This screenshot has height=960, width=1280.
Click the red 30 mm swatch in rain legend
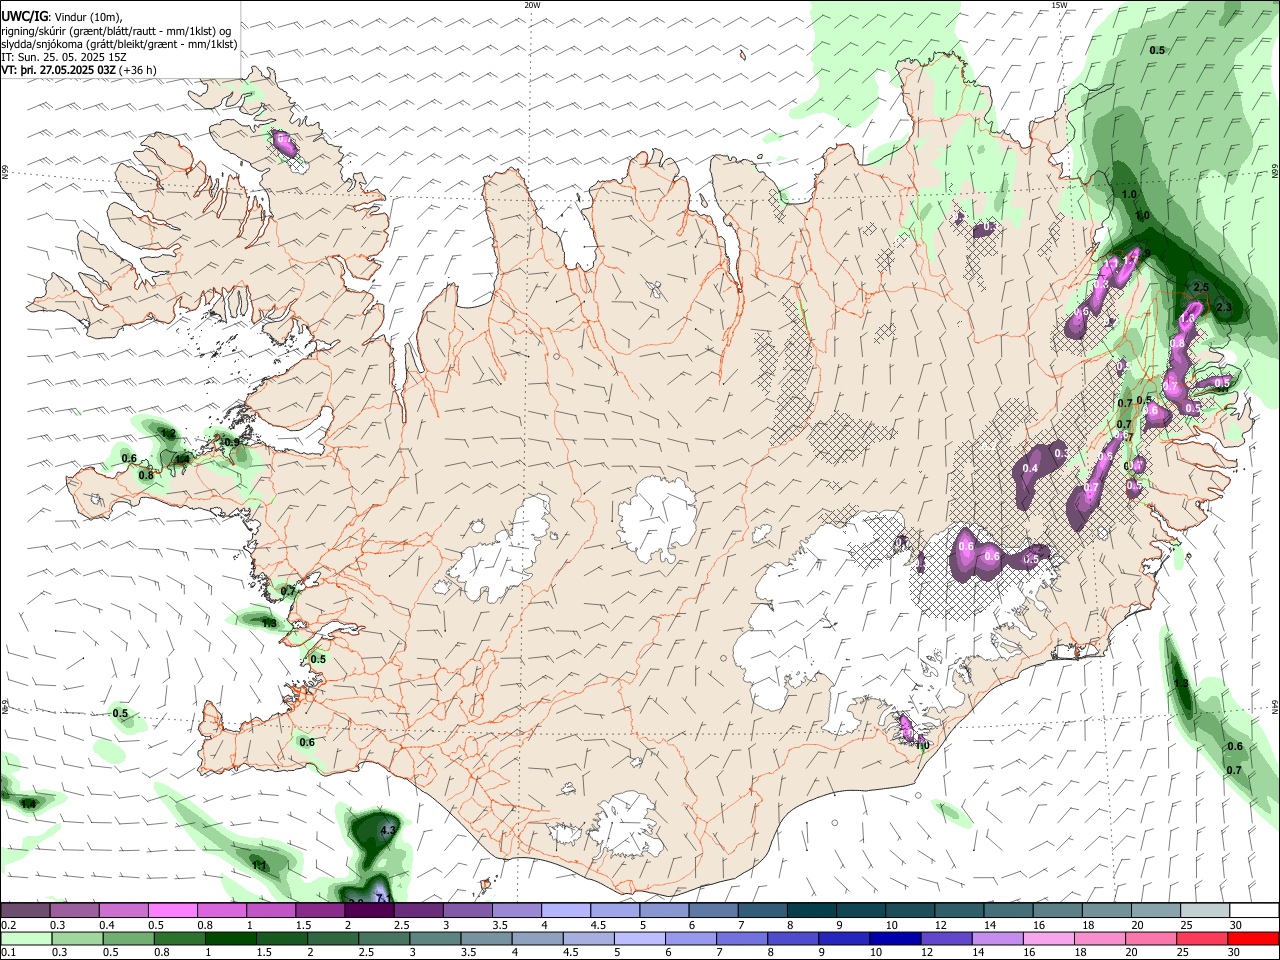tap(1254, 938)
